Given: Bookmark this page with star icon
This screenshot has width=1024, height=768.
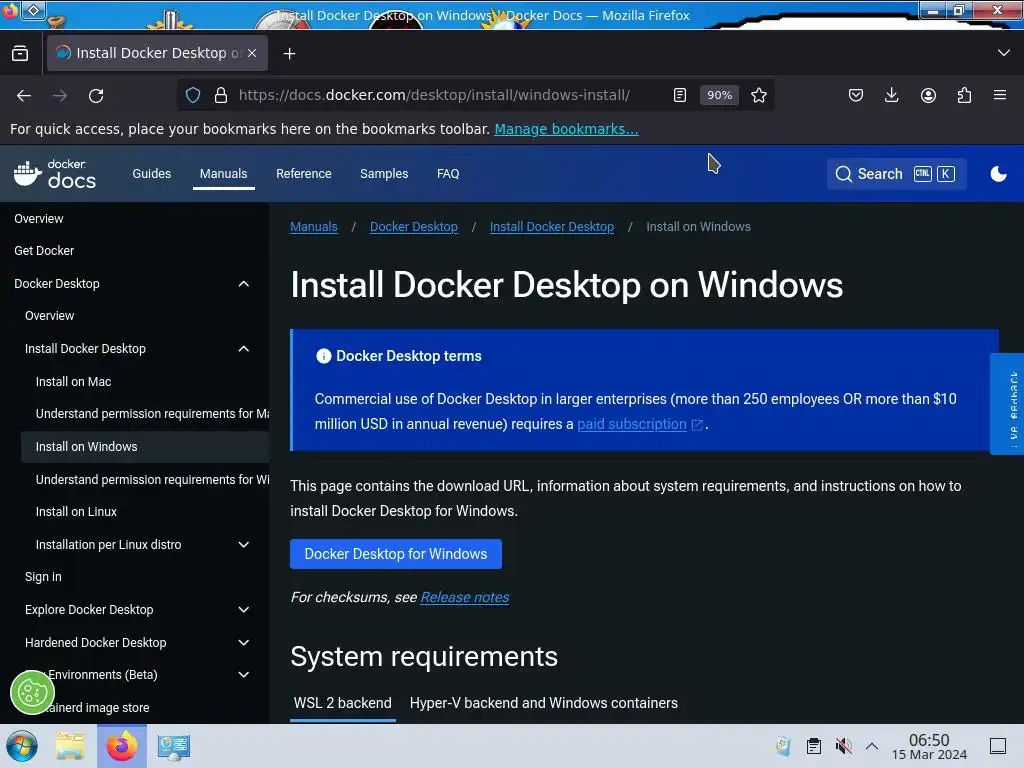Looking at the screenshot, I should 758,95.
